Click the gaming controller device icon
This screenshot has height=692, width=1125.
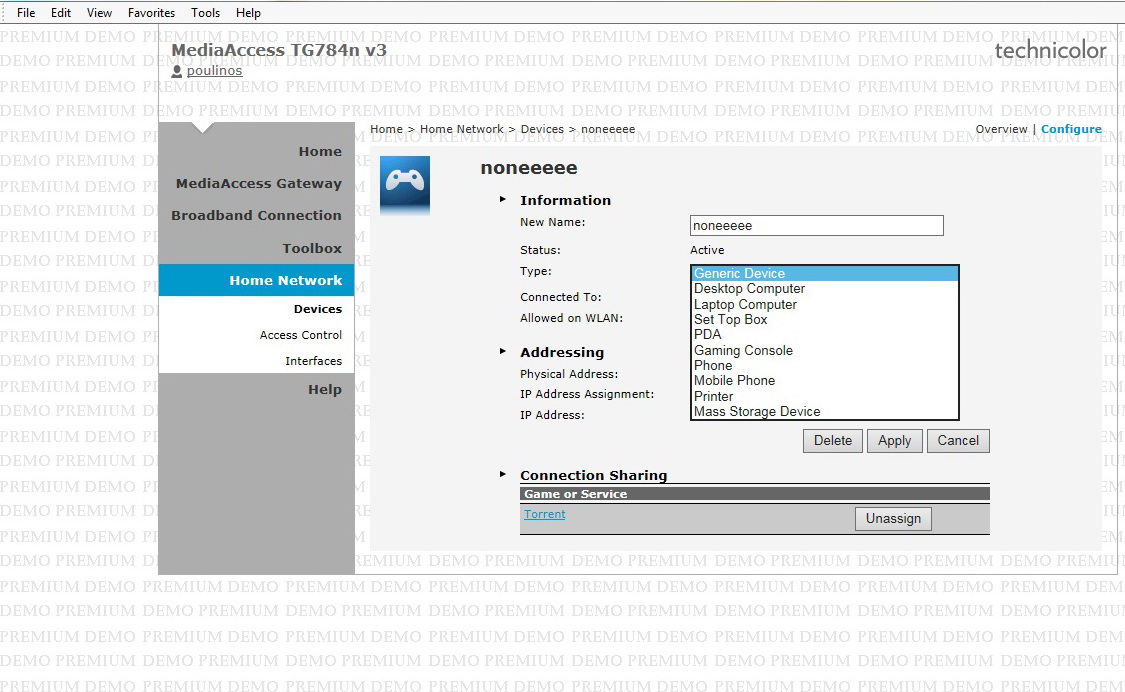[x=405, y=185]
